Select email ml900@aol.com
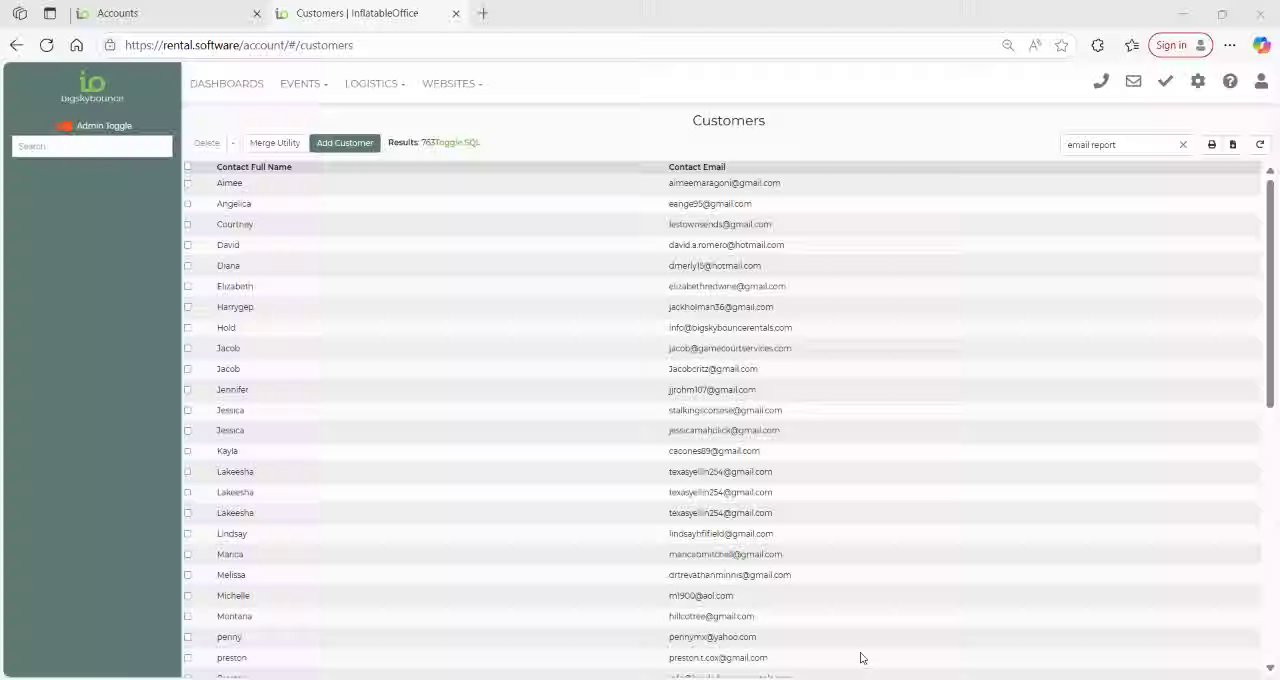1280x680 pixels. 701,596
